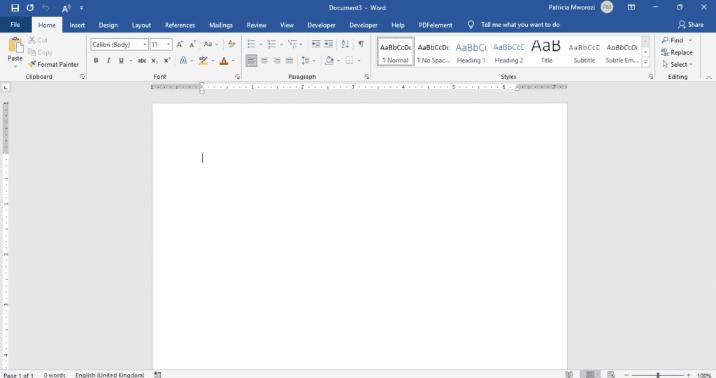Click Find in the Editing group
This screenshot has height=378, width=716.
tap(672, 40)
